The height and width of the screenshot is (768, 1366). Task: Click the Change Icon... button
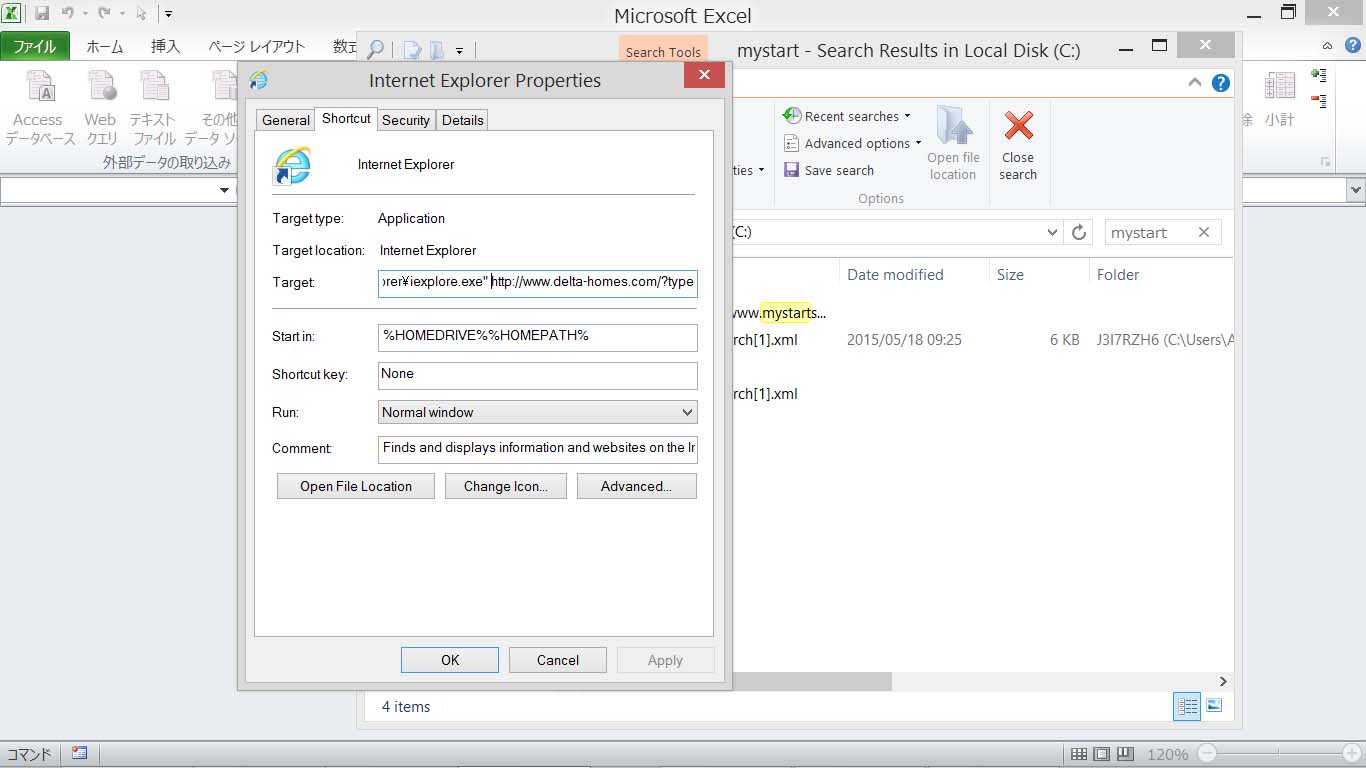pyautogui.click(x=506, y=486)
